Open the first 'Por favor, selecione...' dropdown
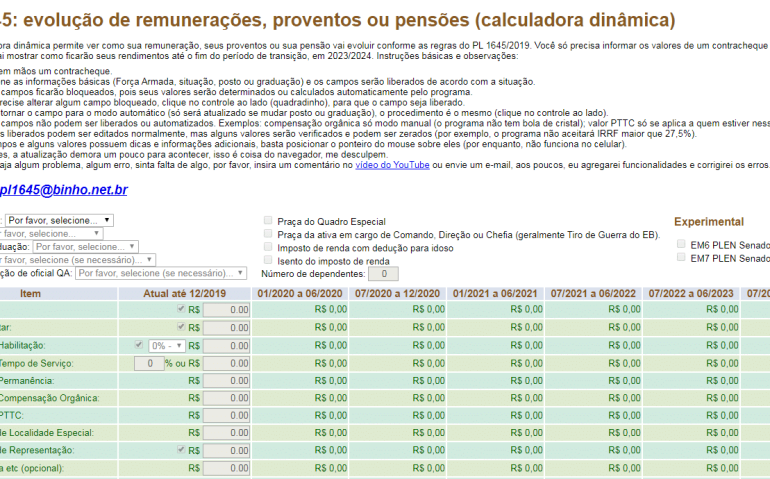This screenshot has height=479, width=770. (x=59, y=220)
